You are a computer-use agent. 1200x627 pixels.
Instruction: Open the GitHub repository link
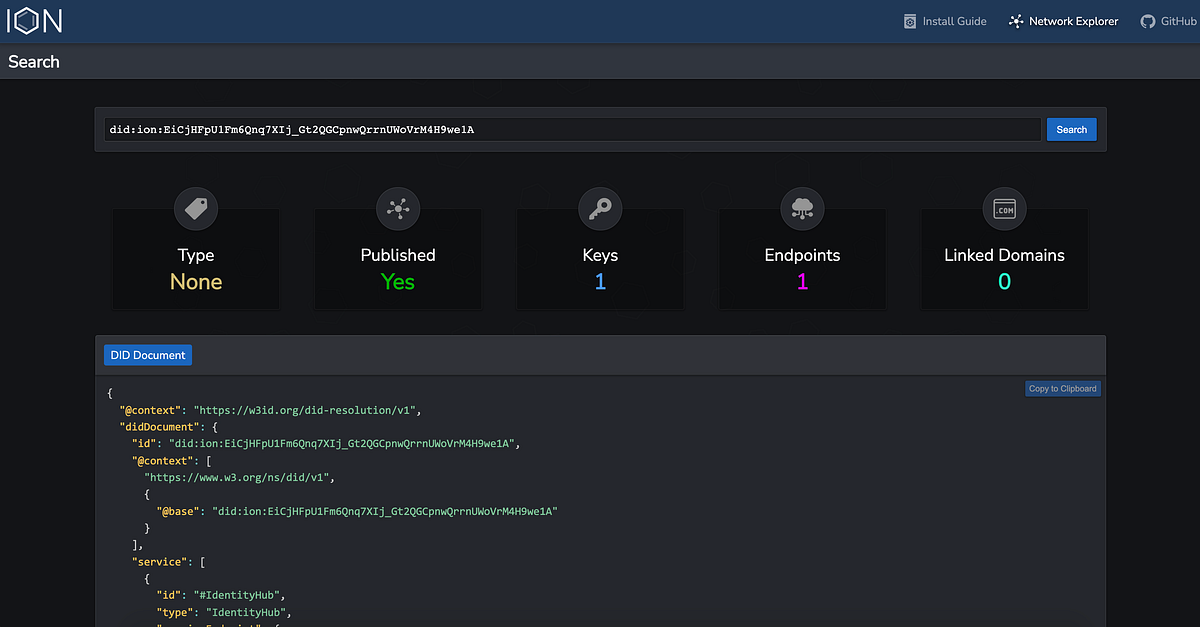[1168, 21]
